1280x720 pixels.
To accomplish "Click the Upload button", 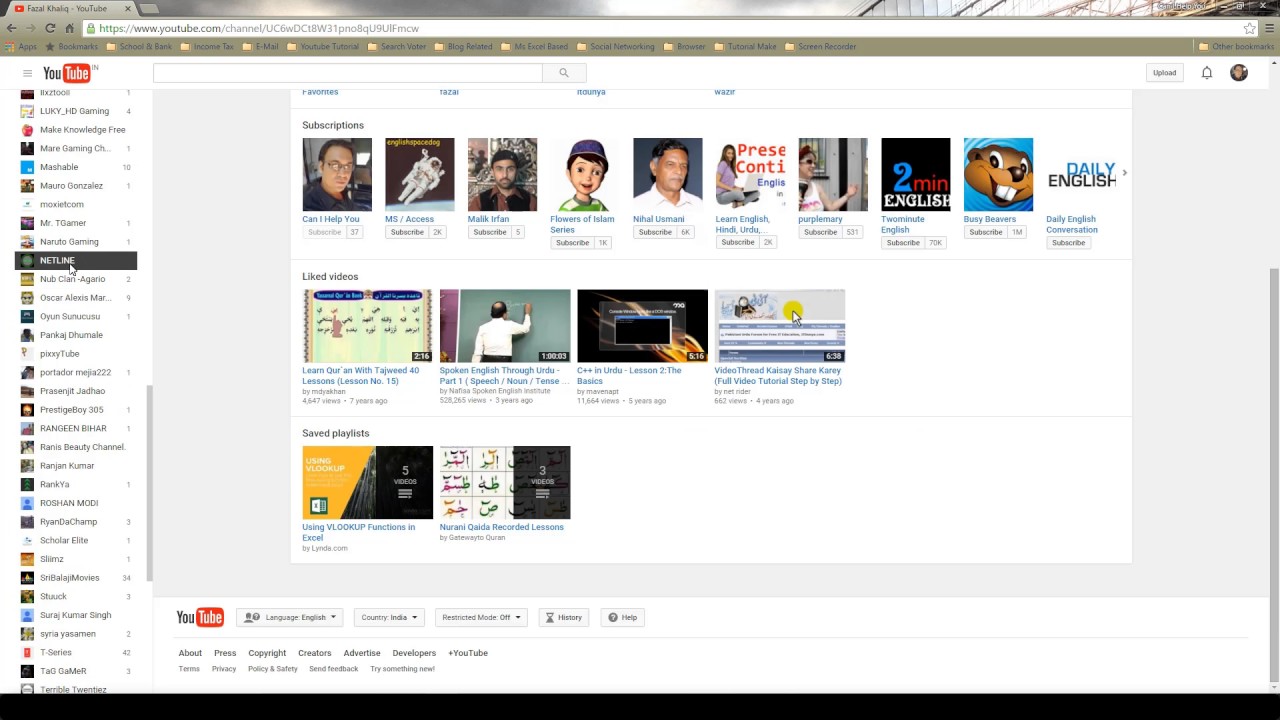I will point(1164,73).
